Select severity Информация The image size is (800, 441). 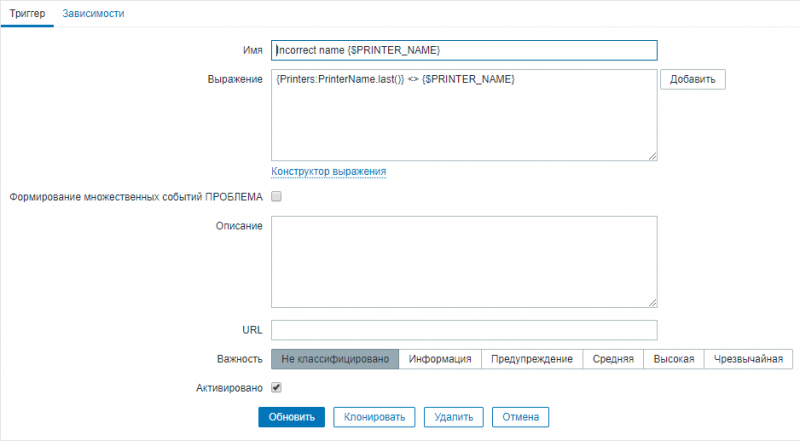coord(440,359)
